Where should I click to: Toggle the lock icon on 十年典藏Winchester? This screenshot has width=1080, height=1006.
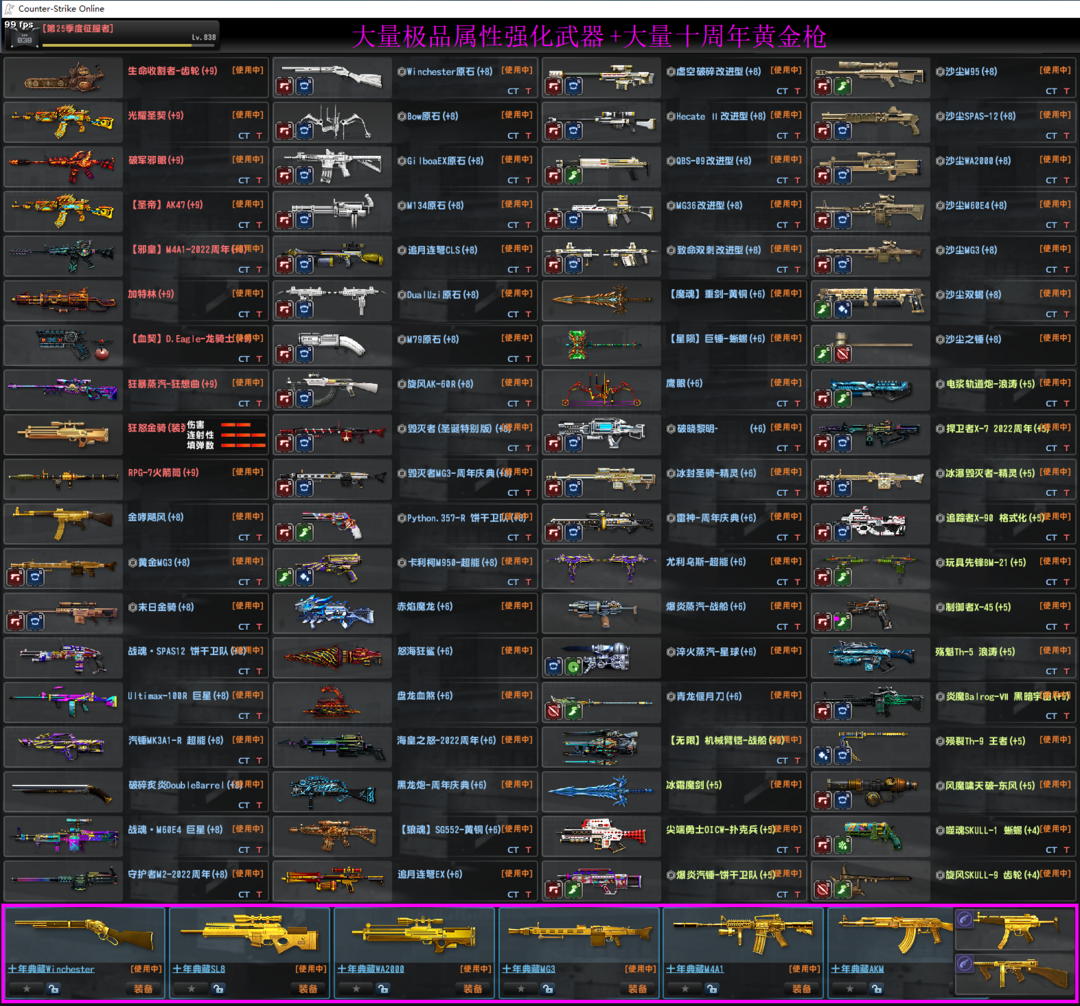(53, 989)
